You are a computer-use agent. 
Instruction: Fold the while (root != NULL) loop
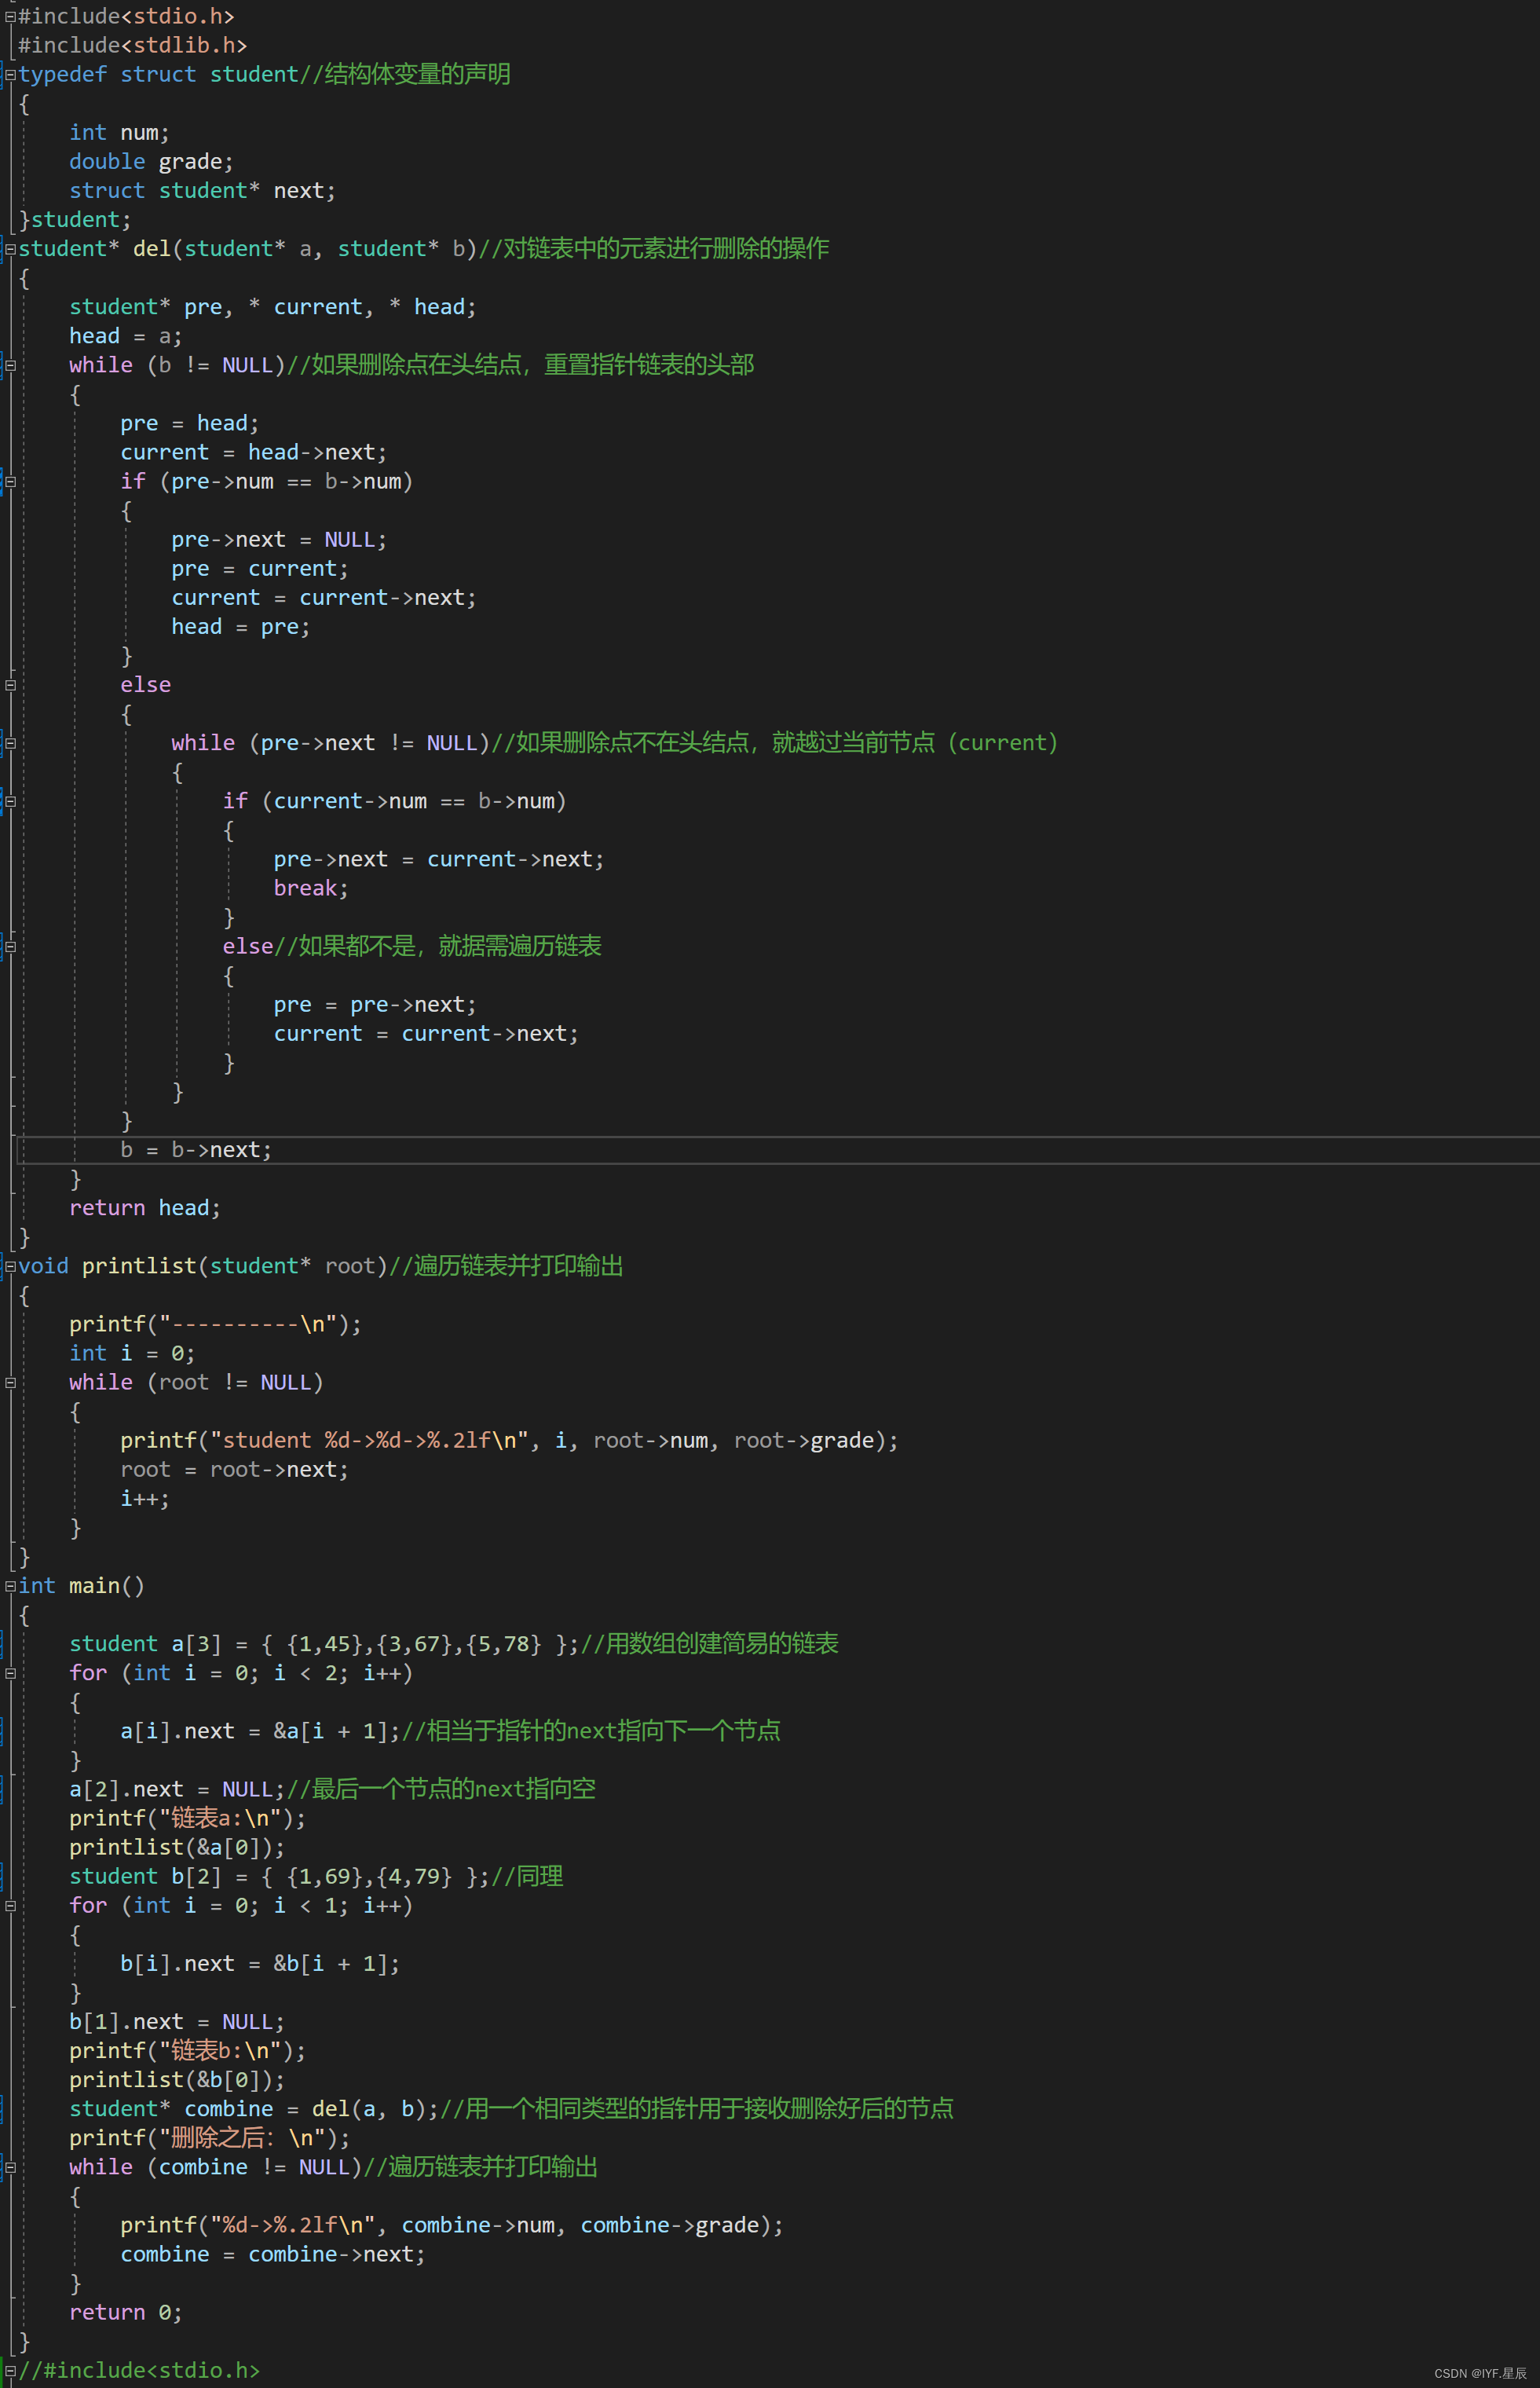tap(10, 1384)
